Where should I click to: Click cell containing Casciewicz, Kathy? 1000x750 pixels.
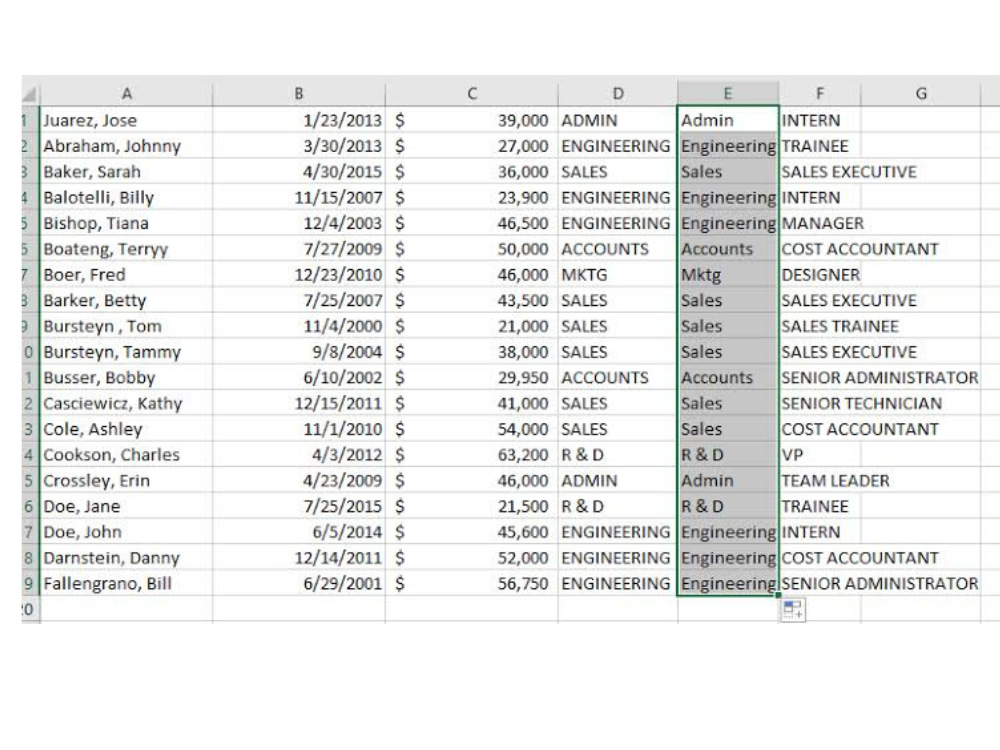pos(126,403)
